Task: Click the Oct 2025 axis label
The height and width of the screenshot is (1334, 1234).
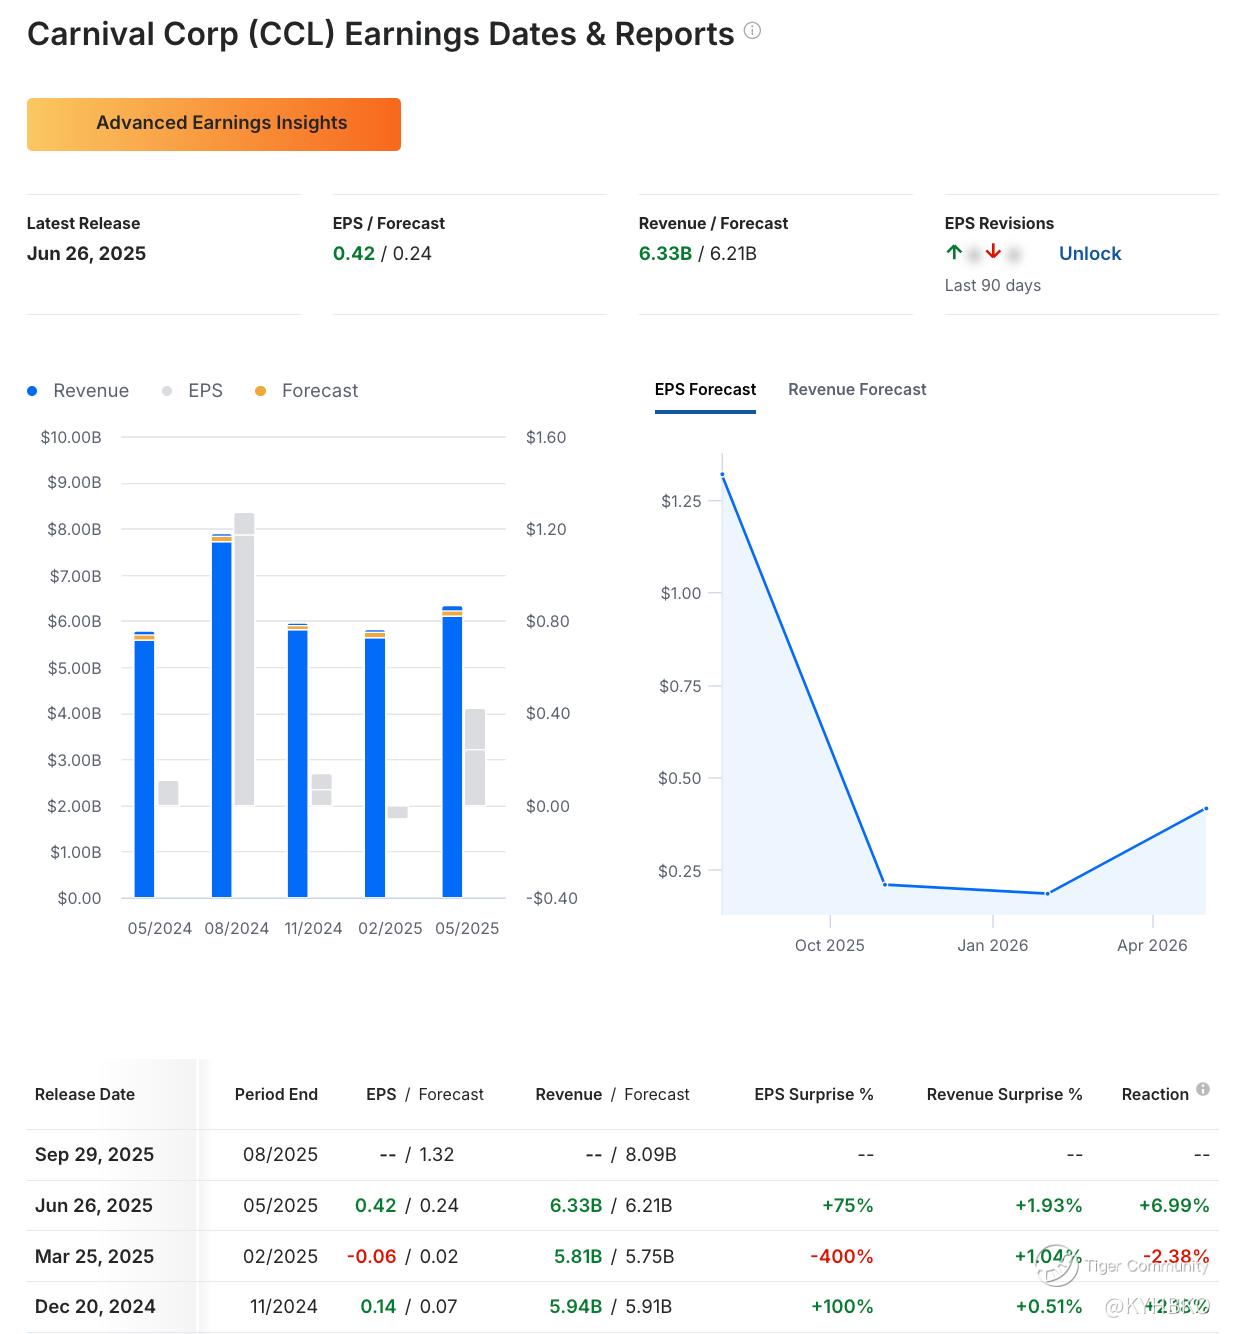Action: tap(830, 946)
